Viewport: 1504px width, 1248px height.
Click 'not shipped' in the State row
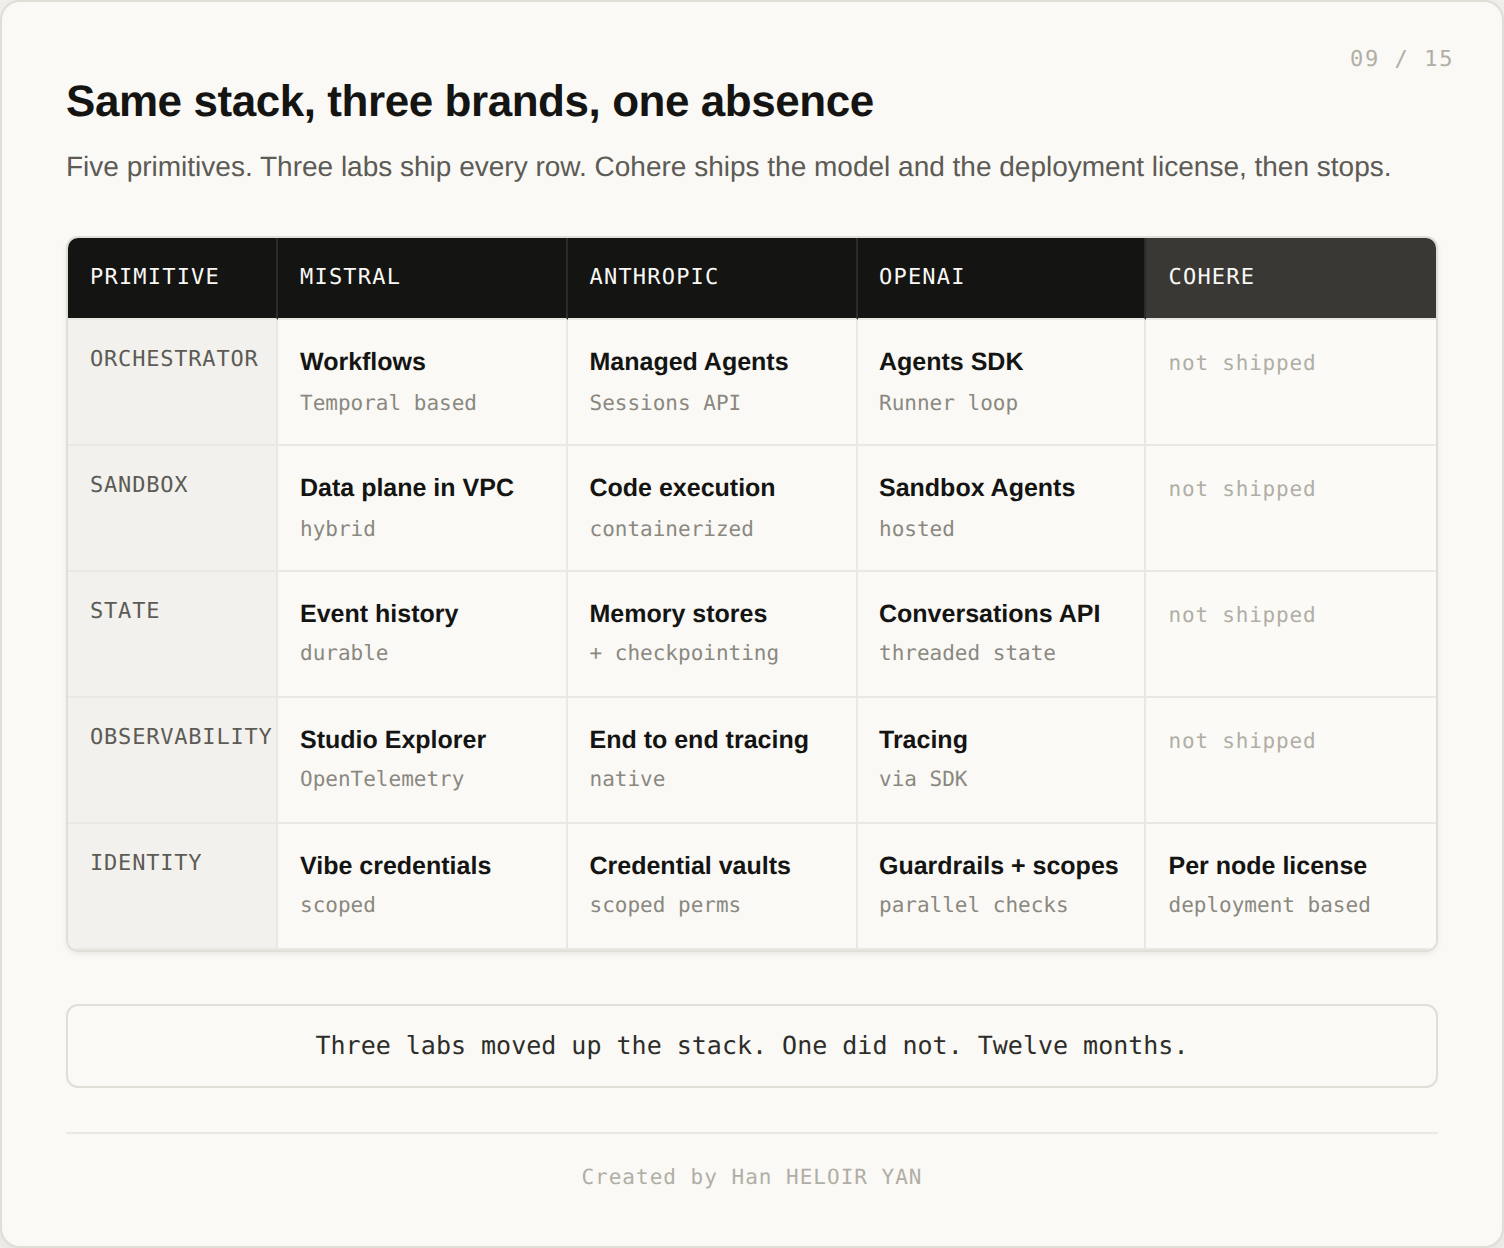pyautogui.click(x=1242, y=615)
